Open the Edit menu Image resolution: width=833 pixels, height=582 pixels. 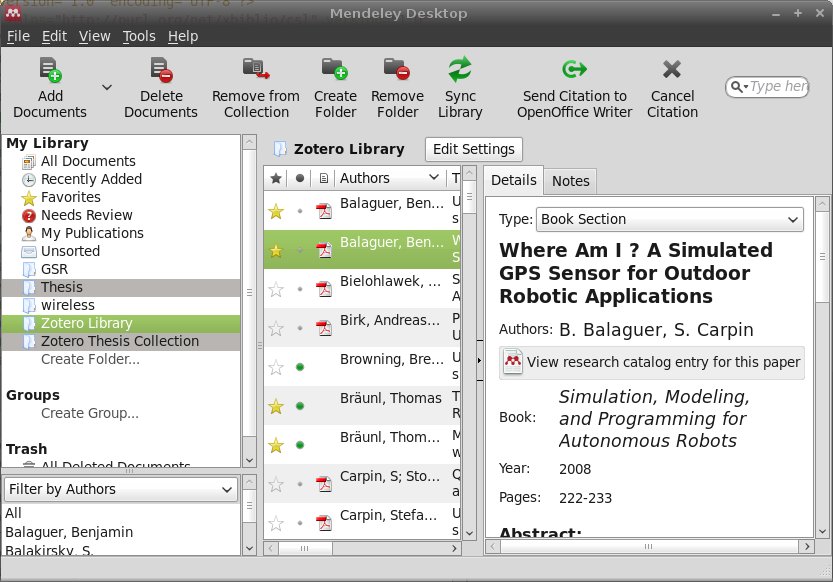(54, 36)
